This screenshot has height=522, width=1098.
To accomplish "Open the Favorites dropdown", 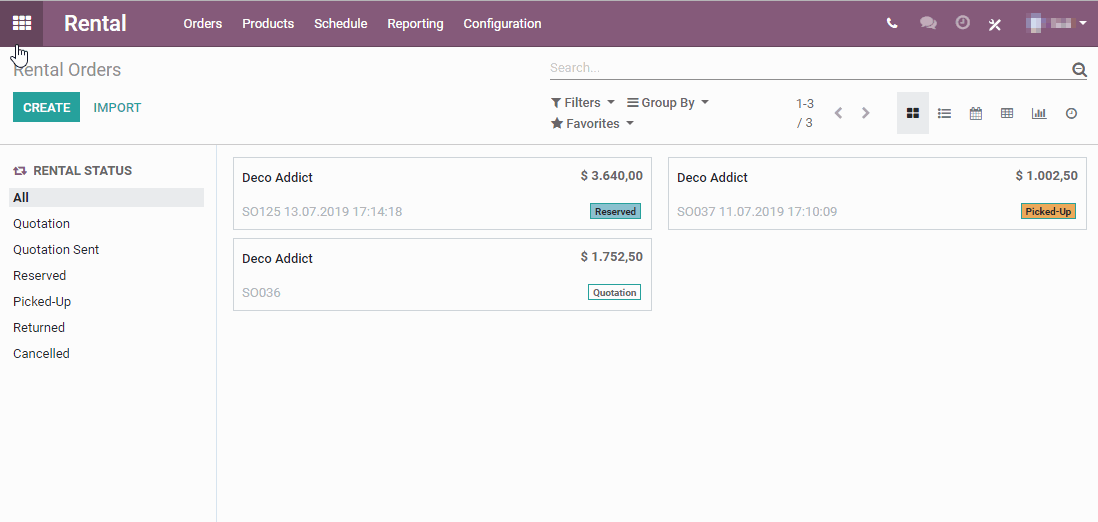I will [x=592, y=123].
